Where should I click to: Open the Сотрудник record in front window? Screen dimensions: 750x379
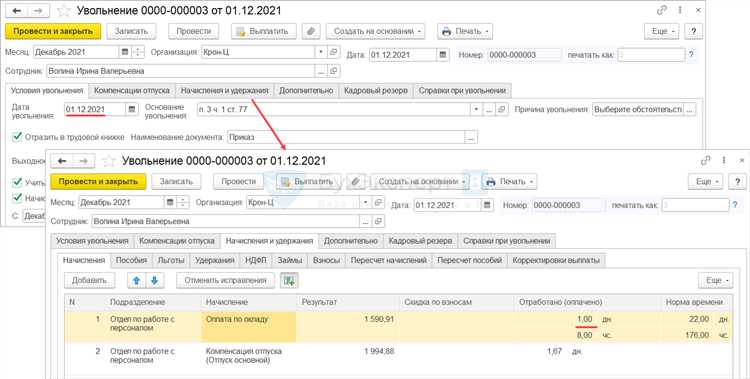pos(378,221)
